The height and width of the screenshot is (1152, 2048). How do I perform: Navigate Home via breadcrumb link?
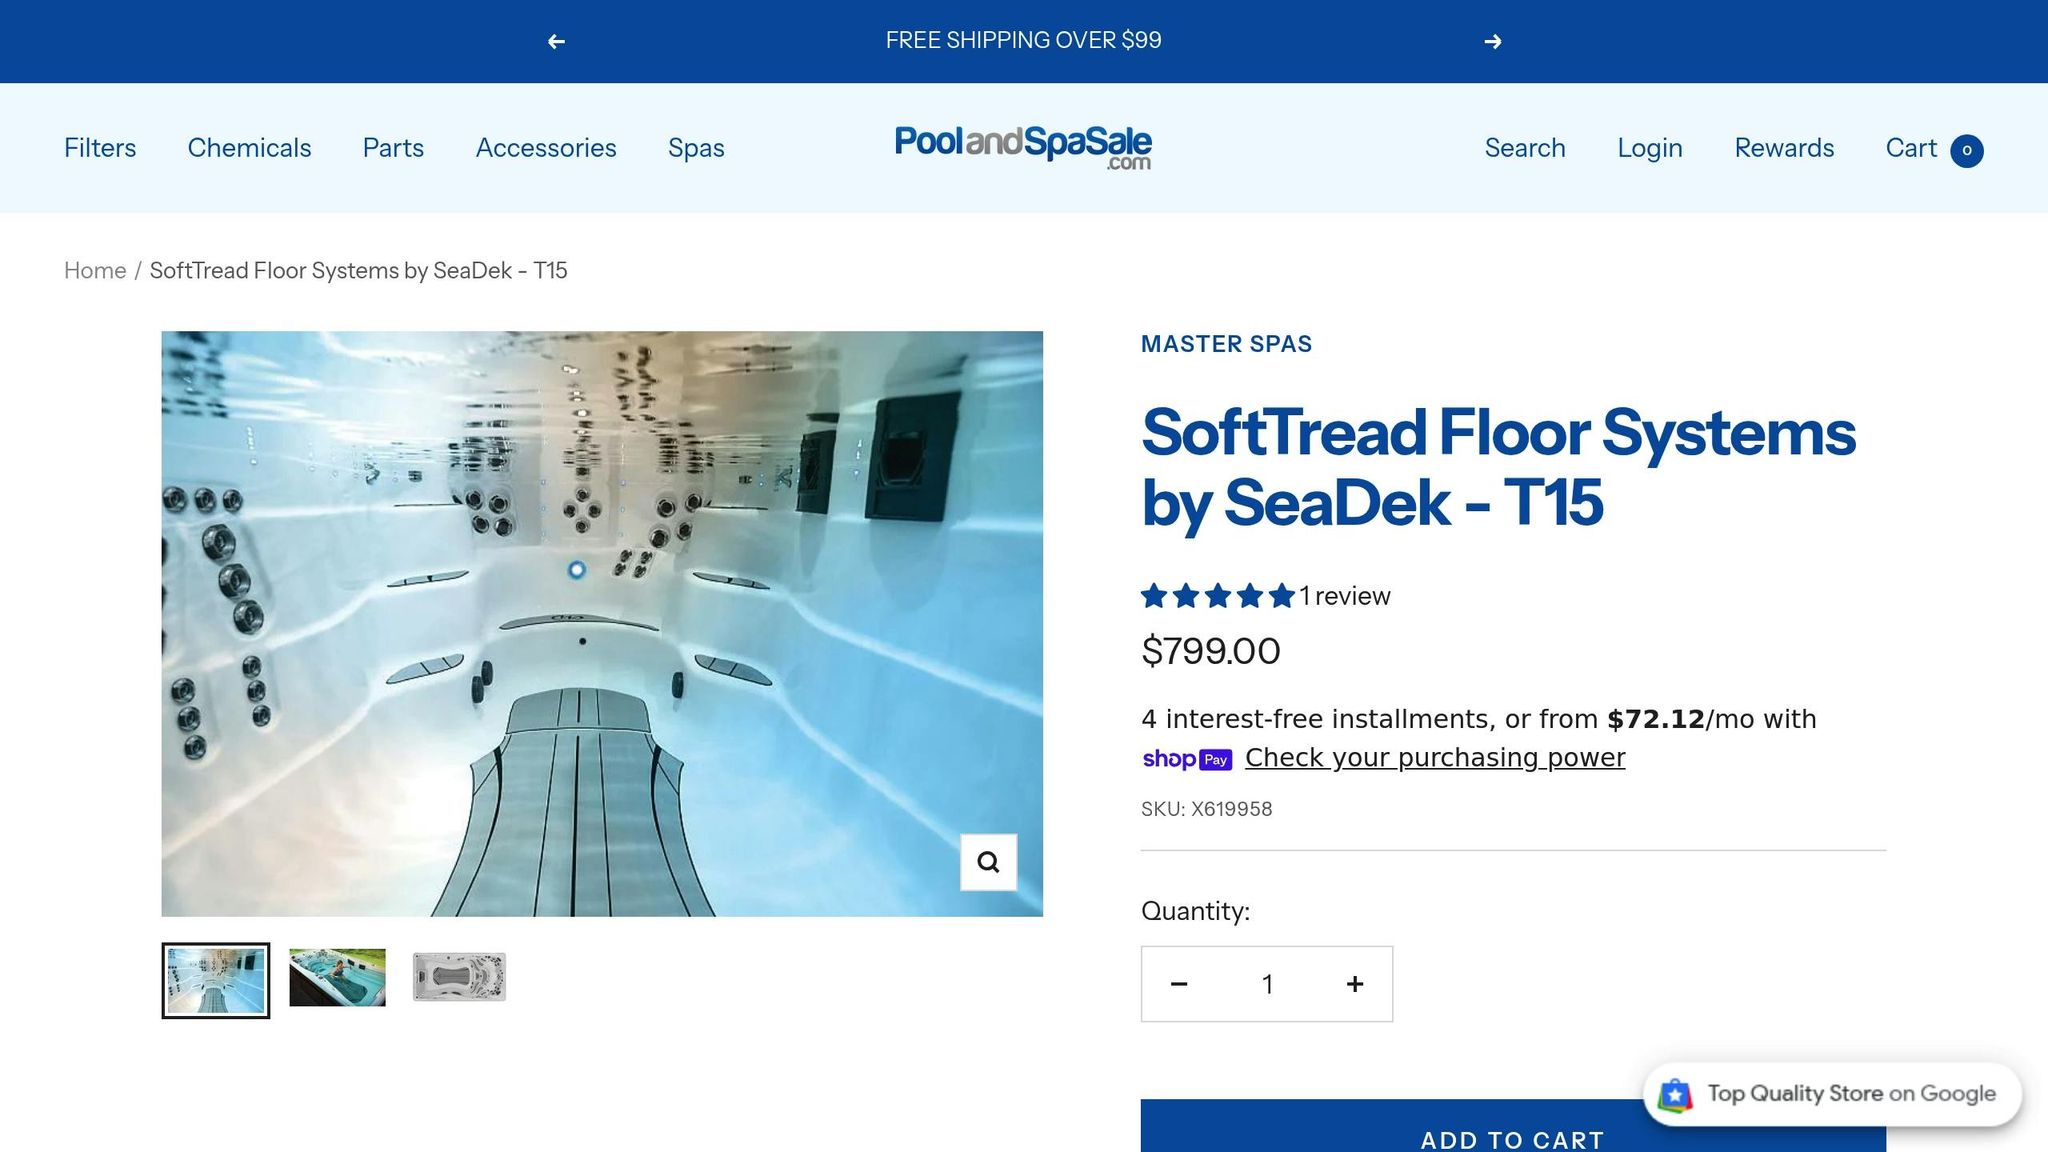click(94, 270)
